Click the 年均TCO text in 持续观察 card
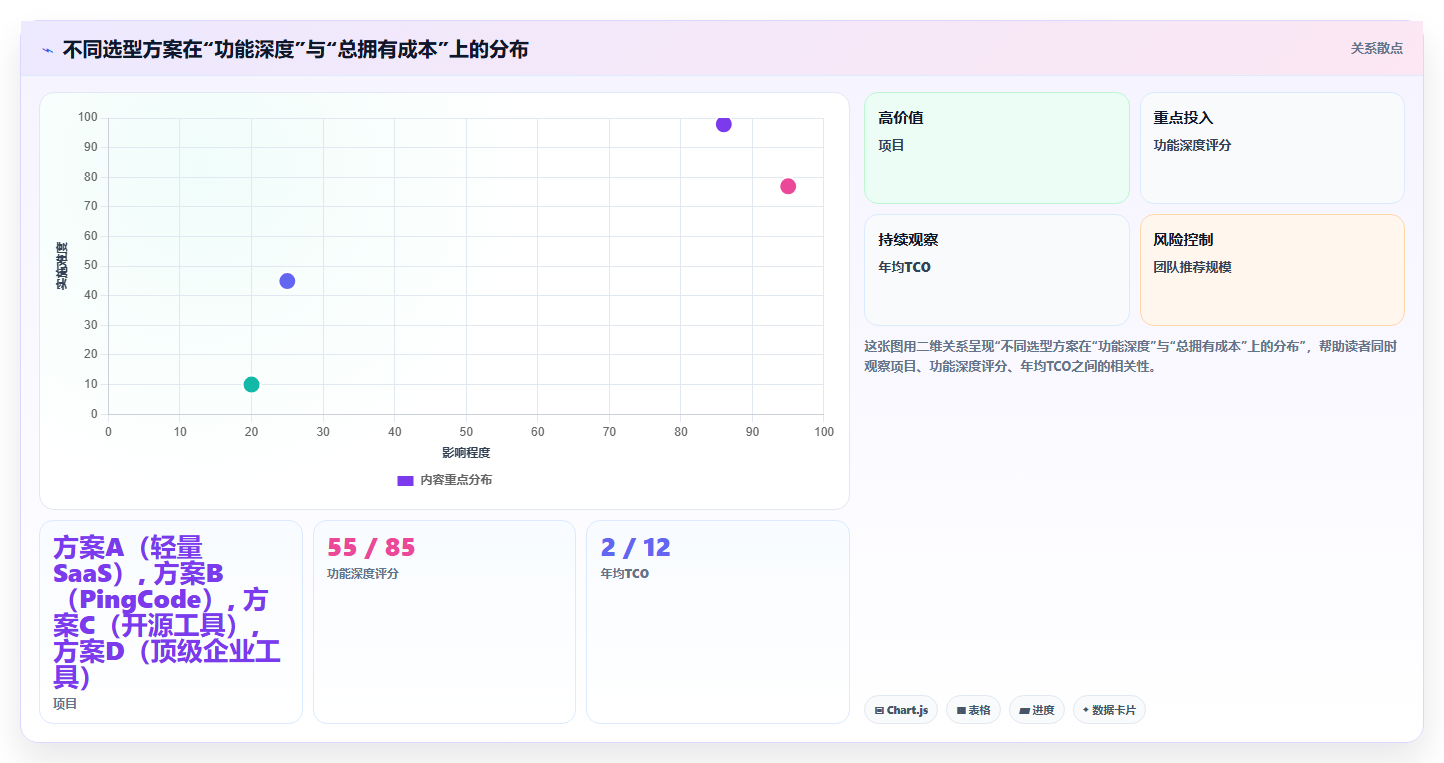This screenshot has width=1444, height=763. click(904, 267)
